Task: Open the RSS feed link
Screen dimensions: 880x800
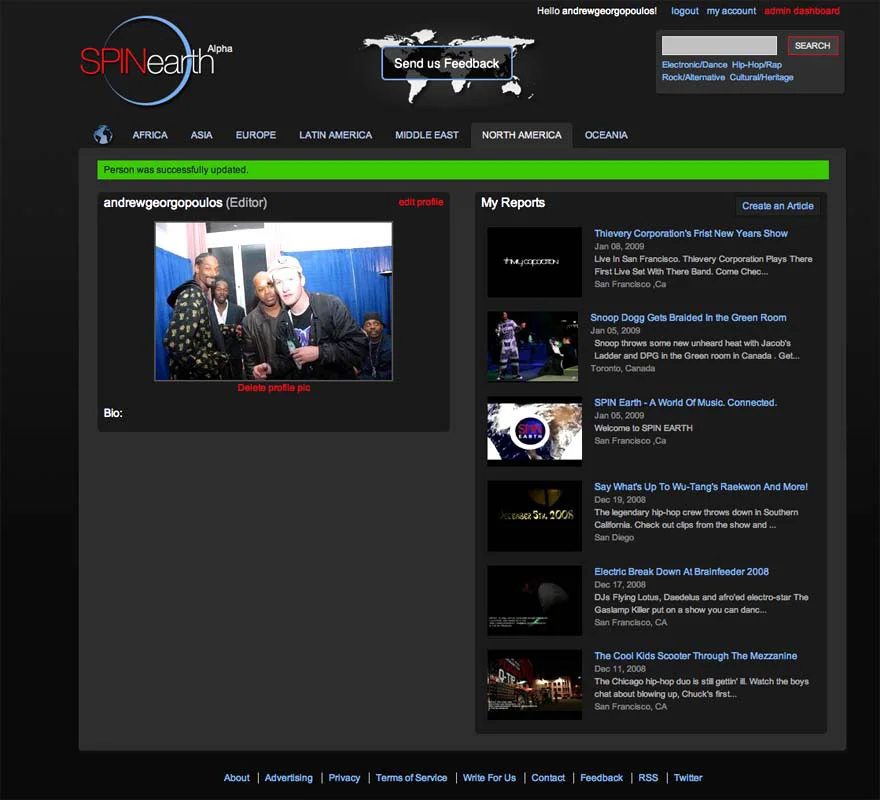Action: coord(648,778)
